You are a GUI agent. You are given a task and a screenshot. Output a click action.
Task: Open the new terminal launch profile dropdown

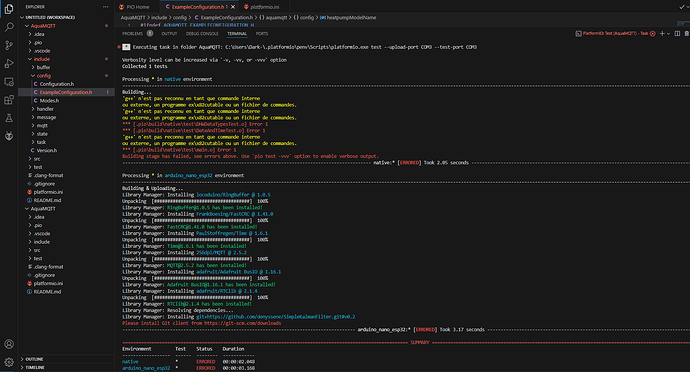coord(668,33)
